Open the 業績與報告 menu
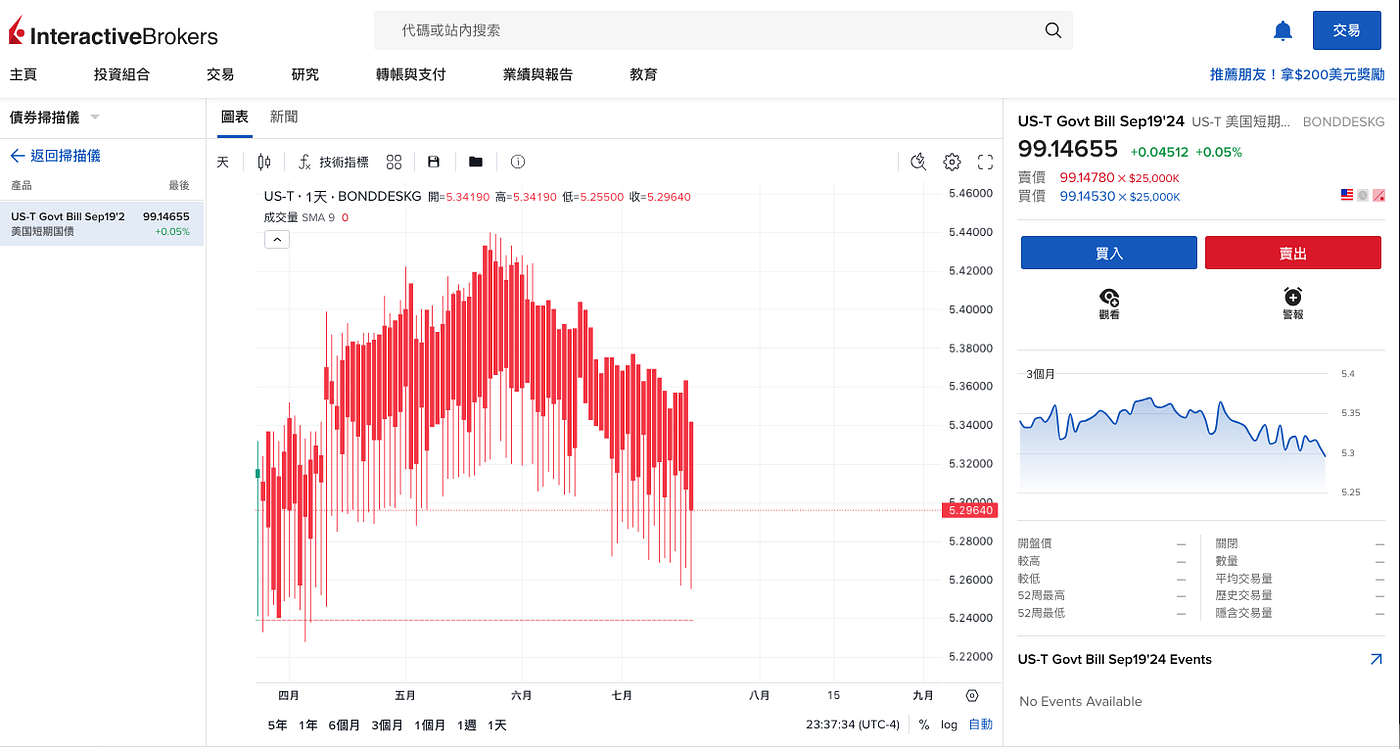The image size is (1400, 749). pyautogui.click(x=538, y=74)
